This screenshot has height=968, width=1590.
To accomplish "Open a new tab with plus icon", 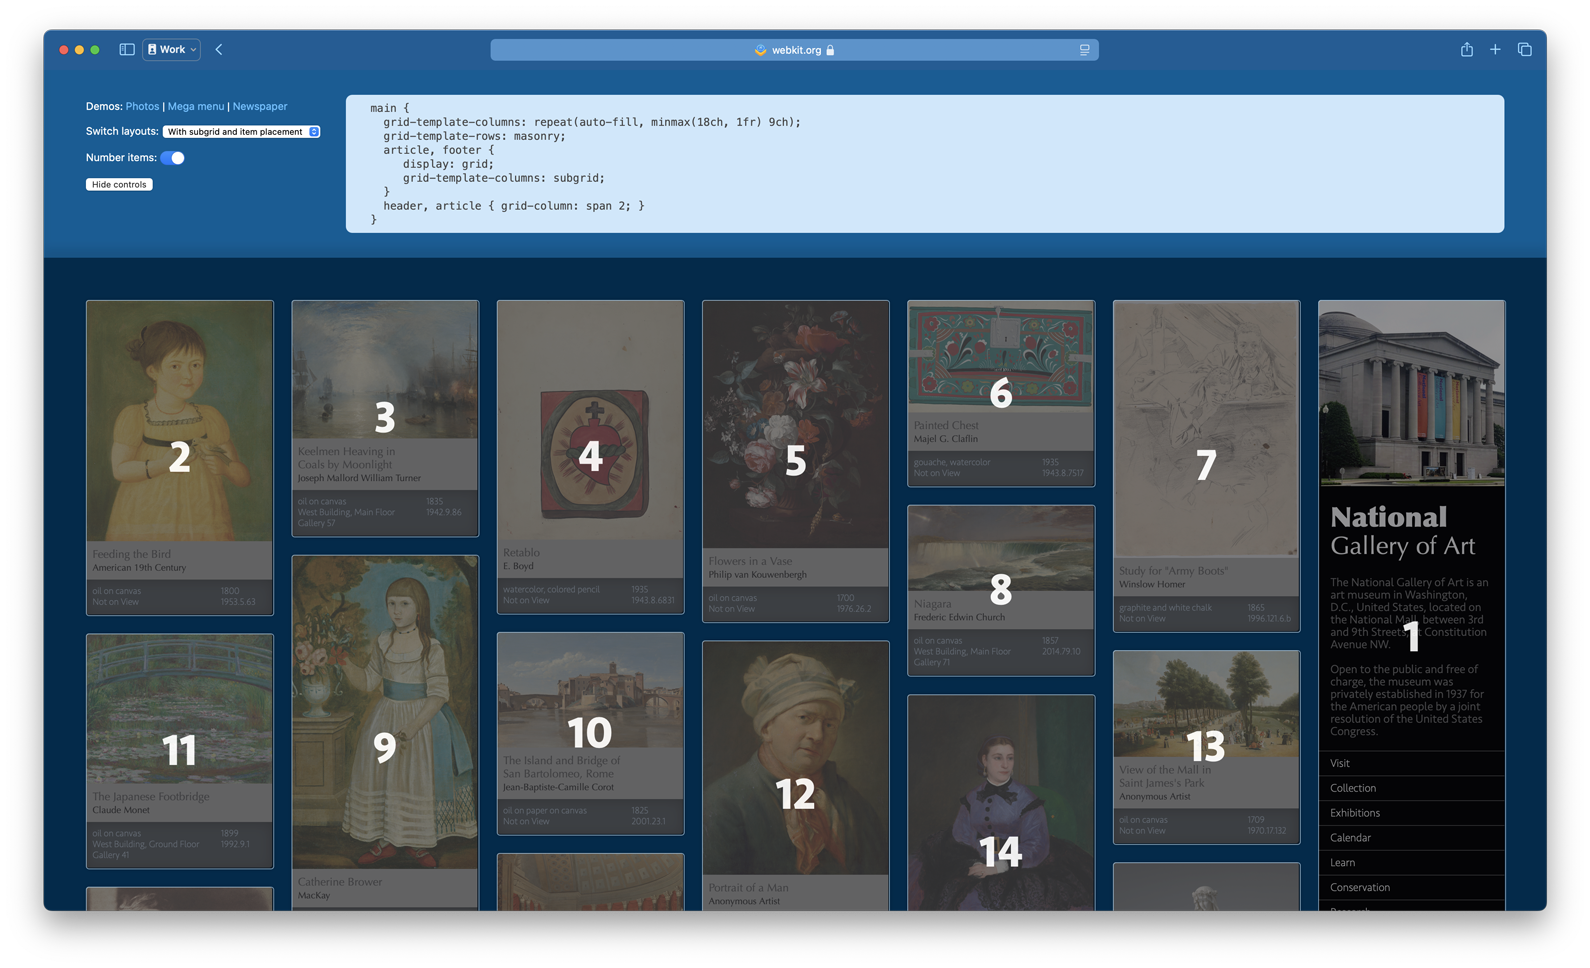I will tap(1495, 49).
